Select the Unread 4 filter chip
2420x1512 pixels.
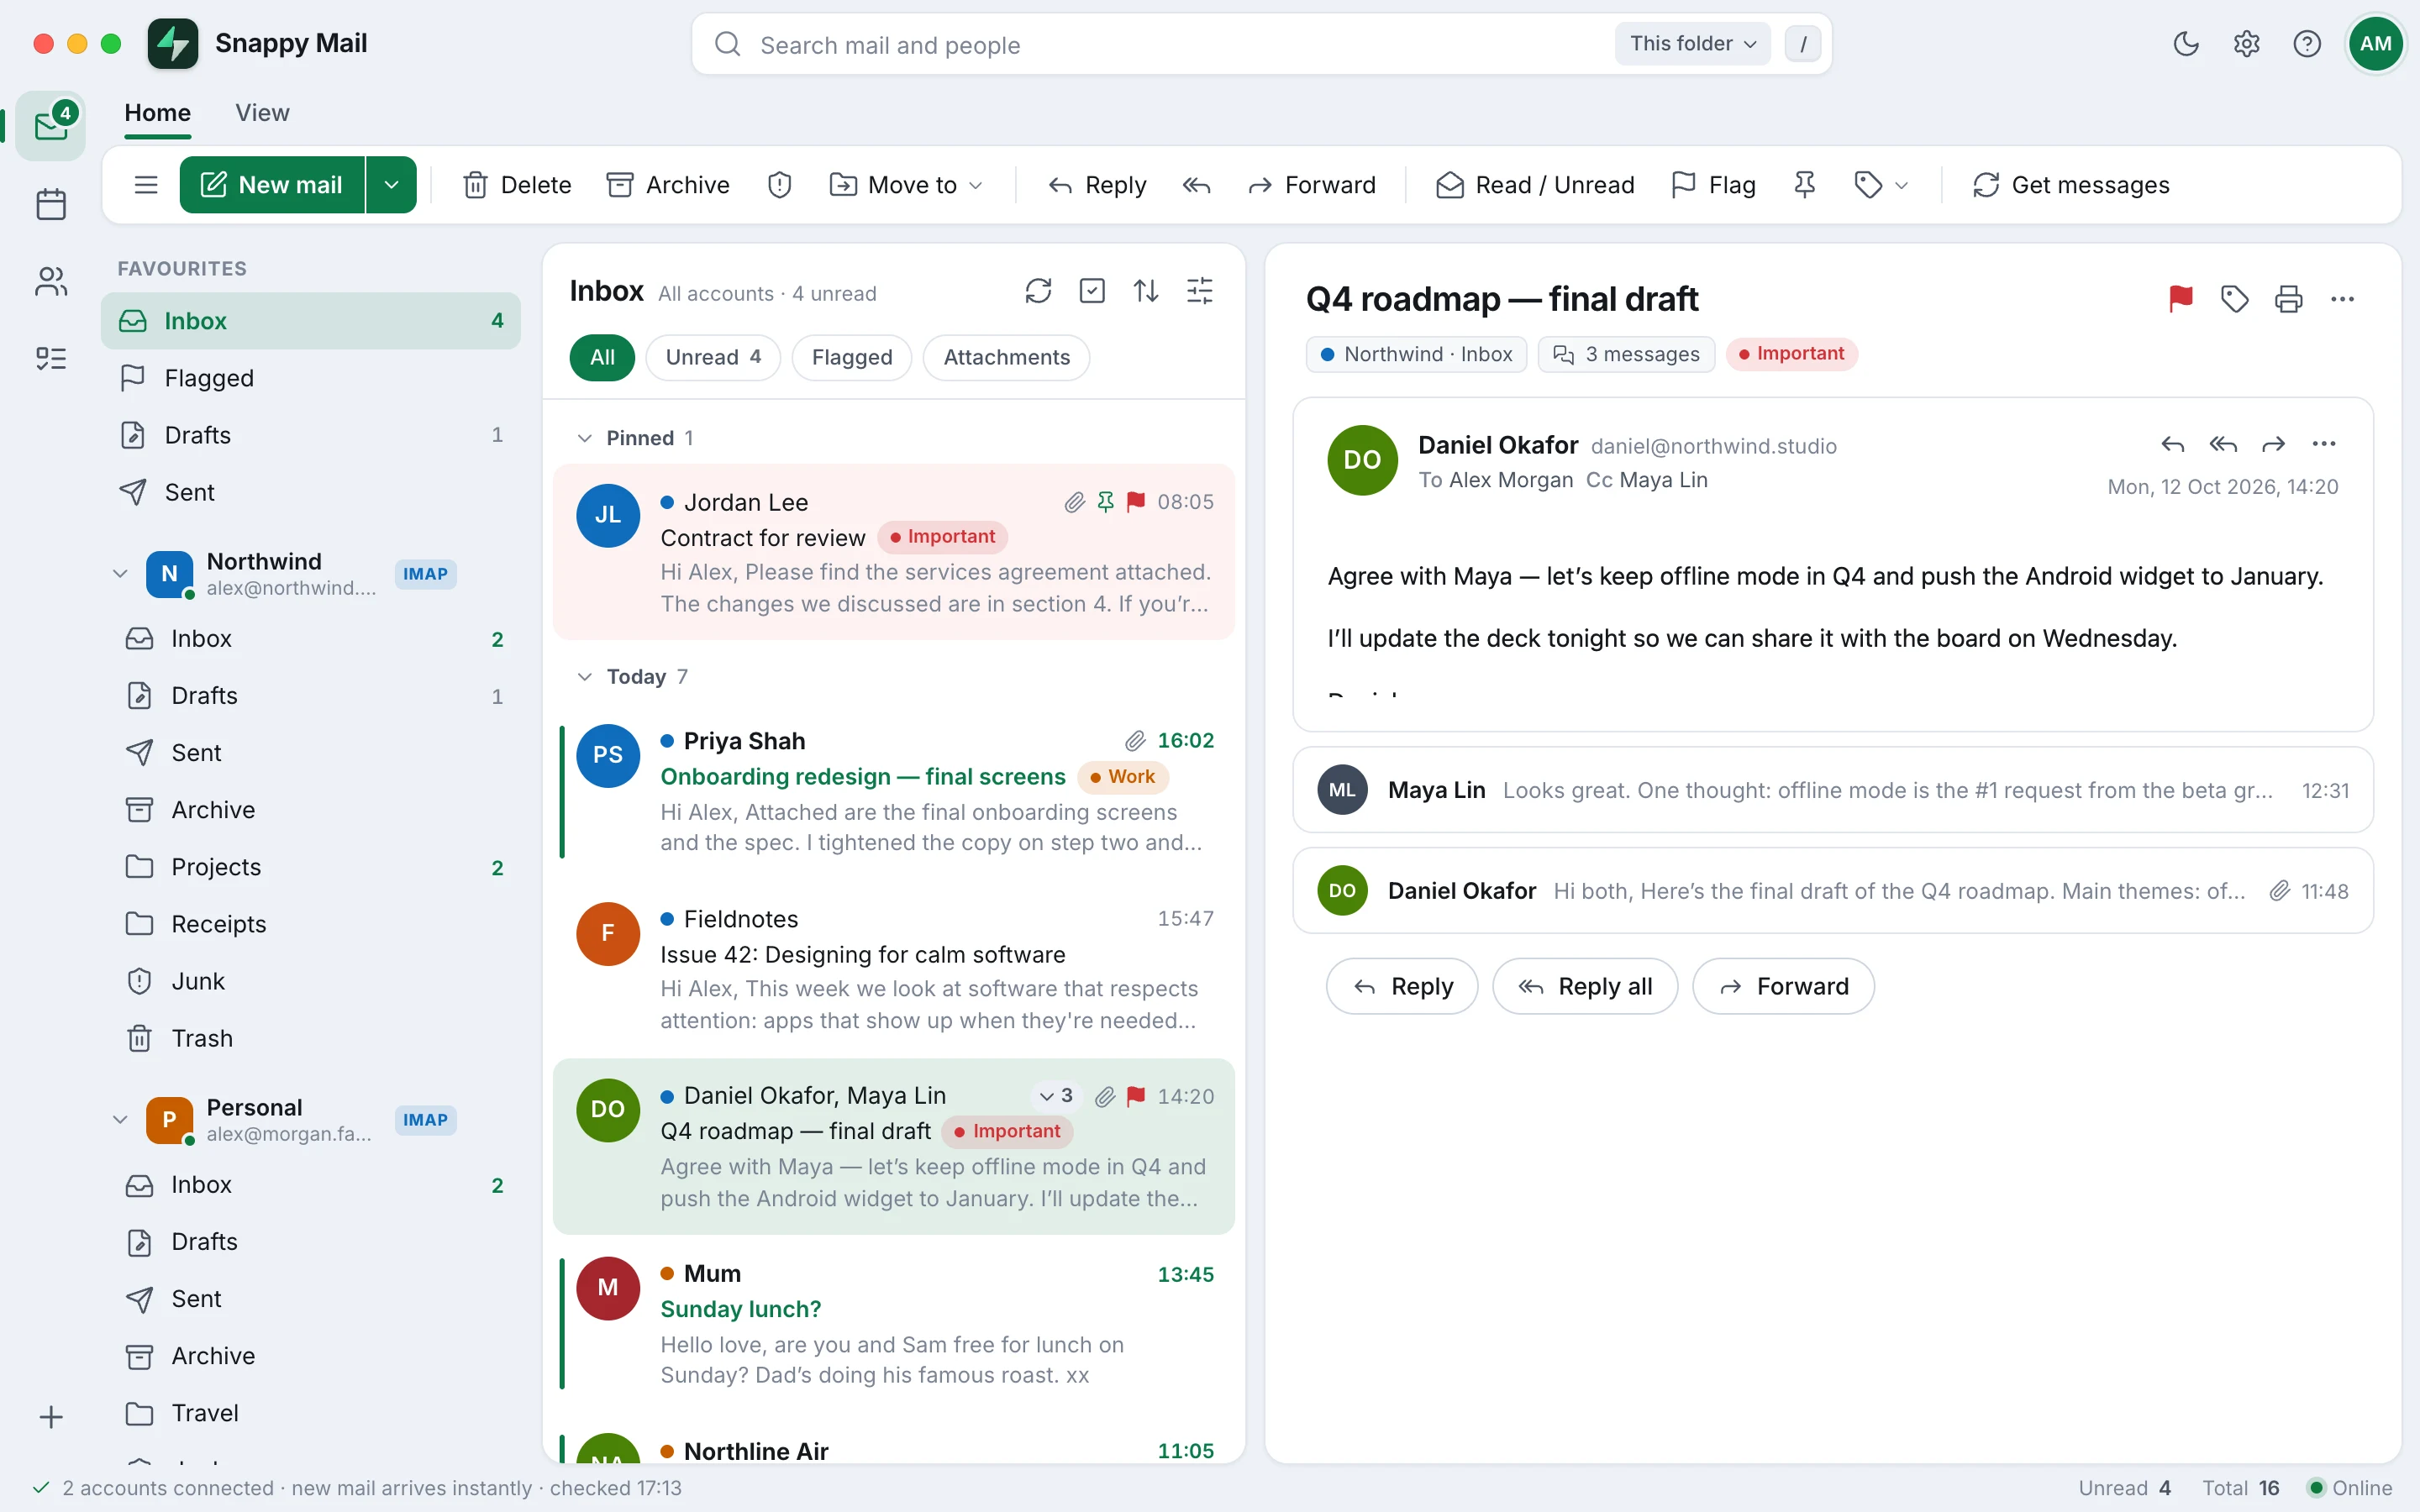pos(713,357)
